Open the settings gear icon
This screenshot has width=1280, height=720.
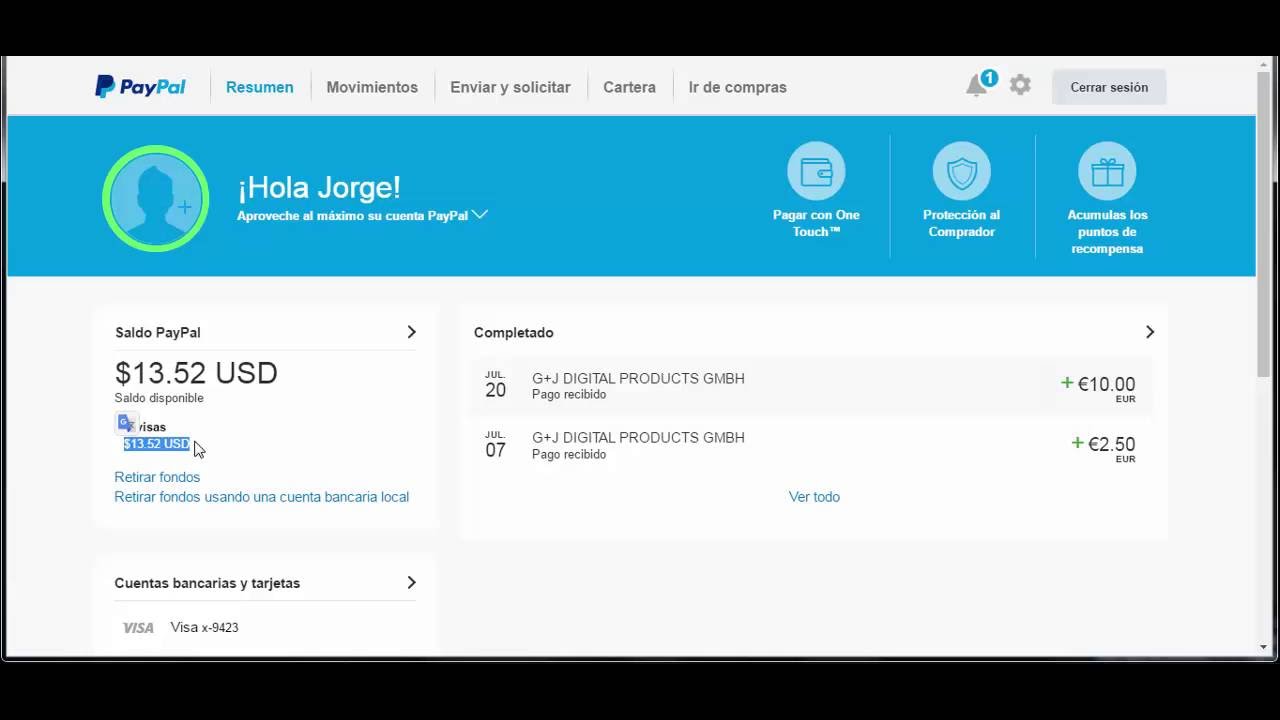[1020, 85]
